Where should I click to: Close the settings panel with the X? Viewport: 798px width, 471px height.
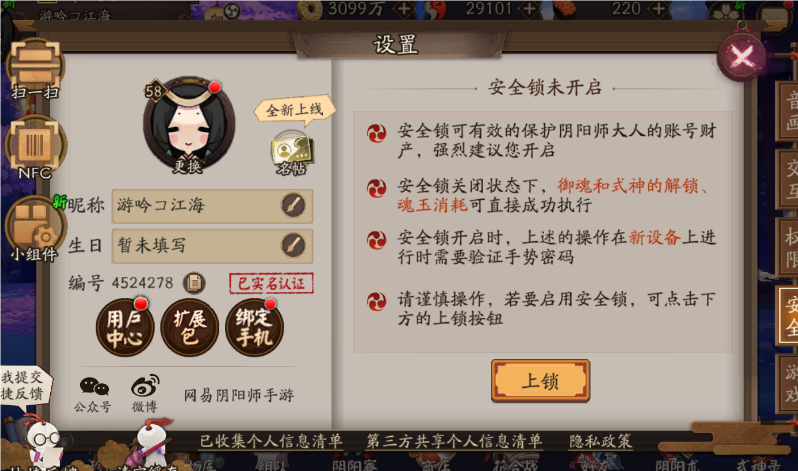pyautogui.click(x=741, y=57)
